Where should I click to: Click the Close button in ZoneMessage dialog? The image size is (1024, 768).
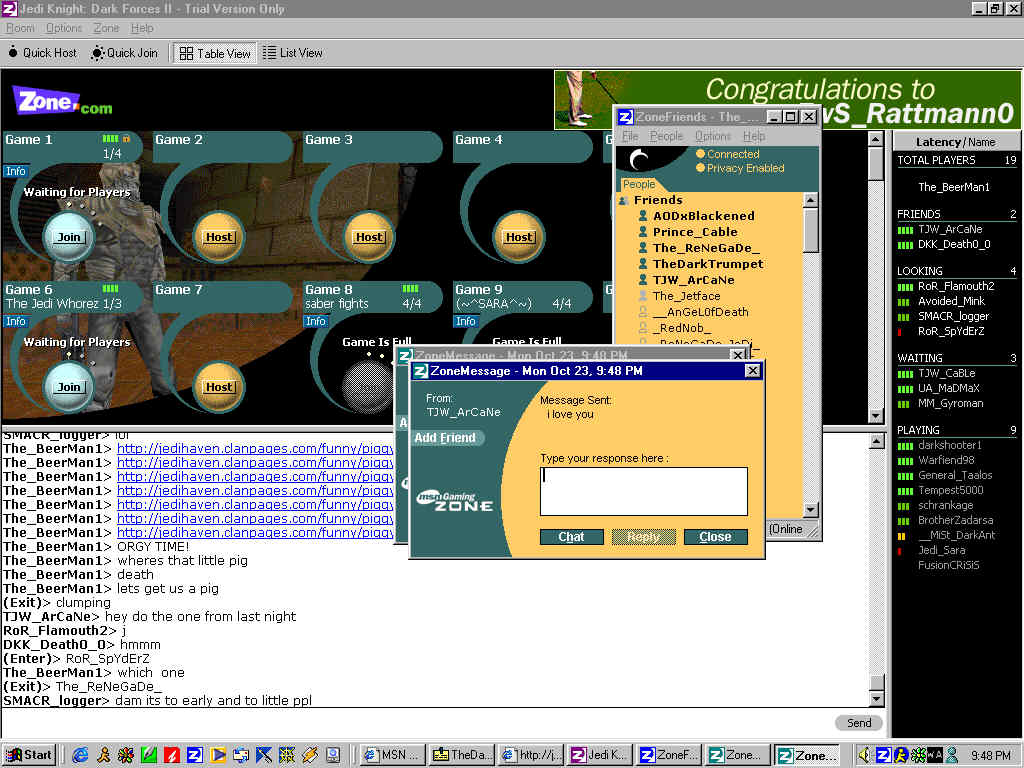[715, 537]
